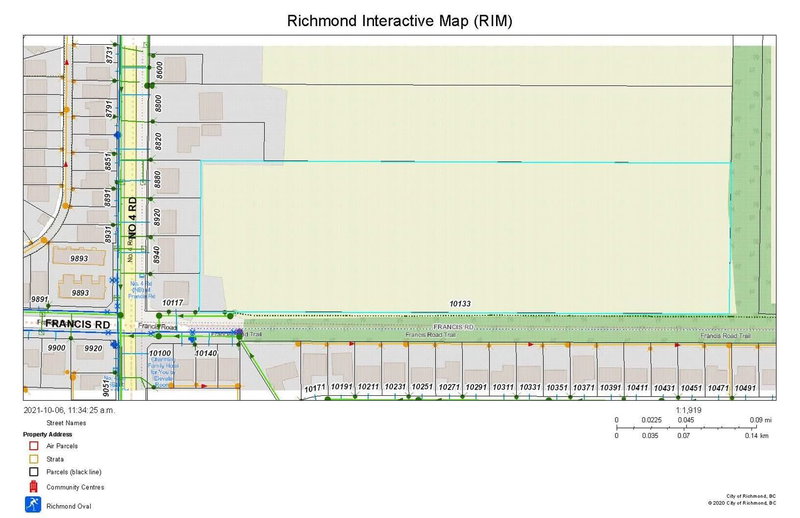Click the 8820 address label
The width and height of the screenshot is (800, 518).
click(158, 141)
